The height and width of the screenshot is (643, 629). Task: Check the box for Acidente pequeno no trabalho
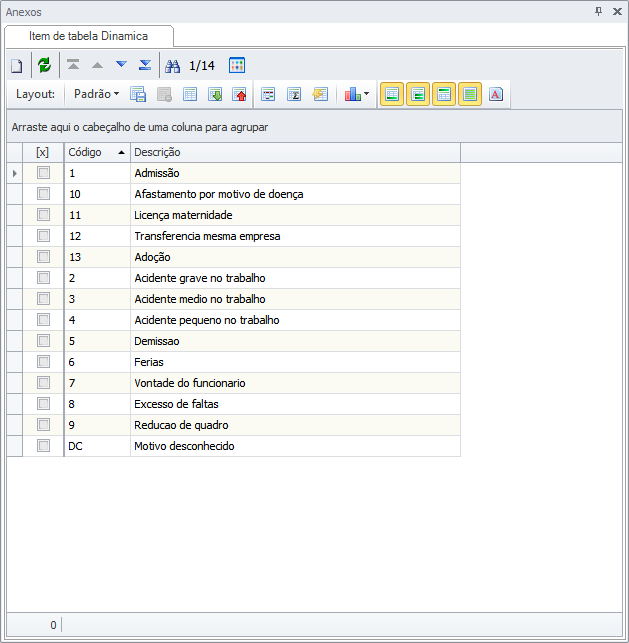click(x=43, y=319)
